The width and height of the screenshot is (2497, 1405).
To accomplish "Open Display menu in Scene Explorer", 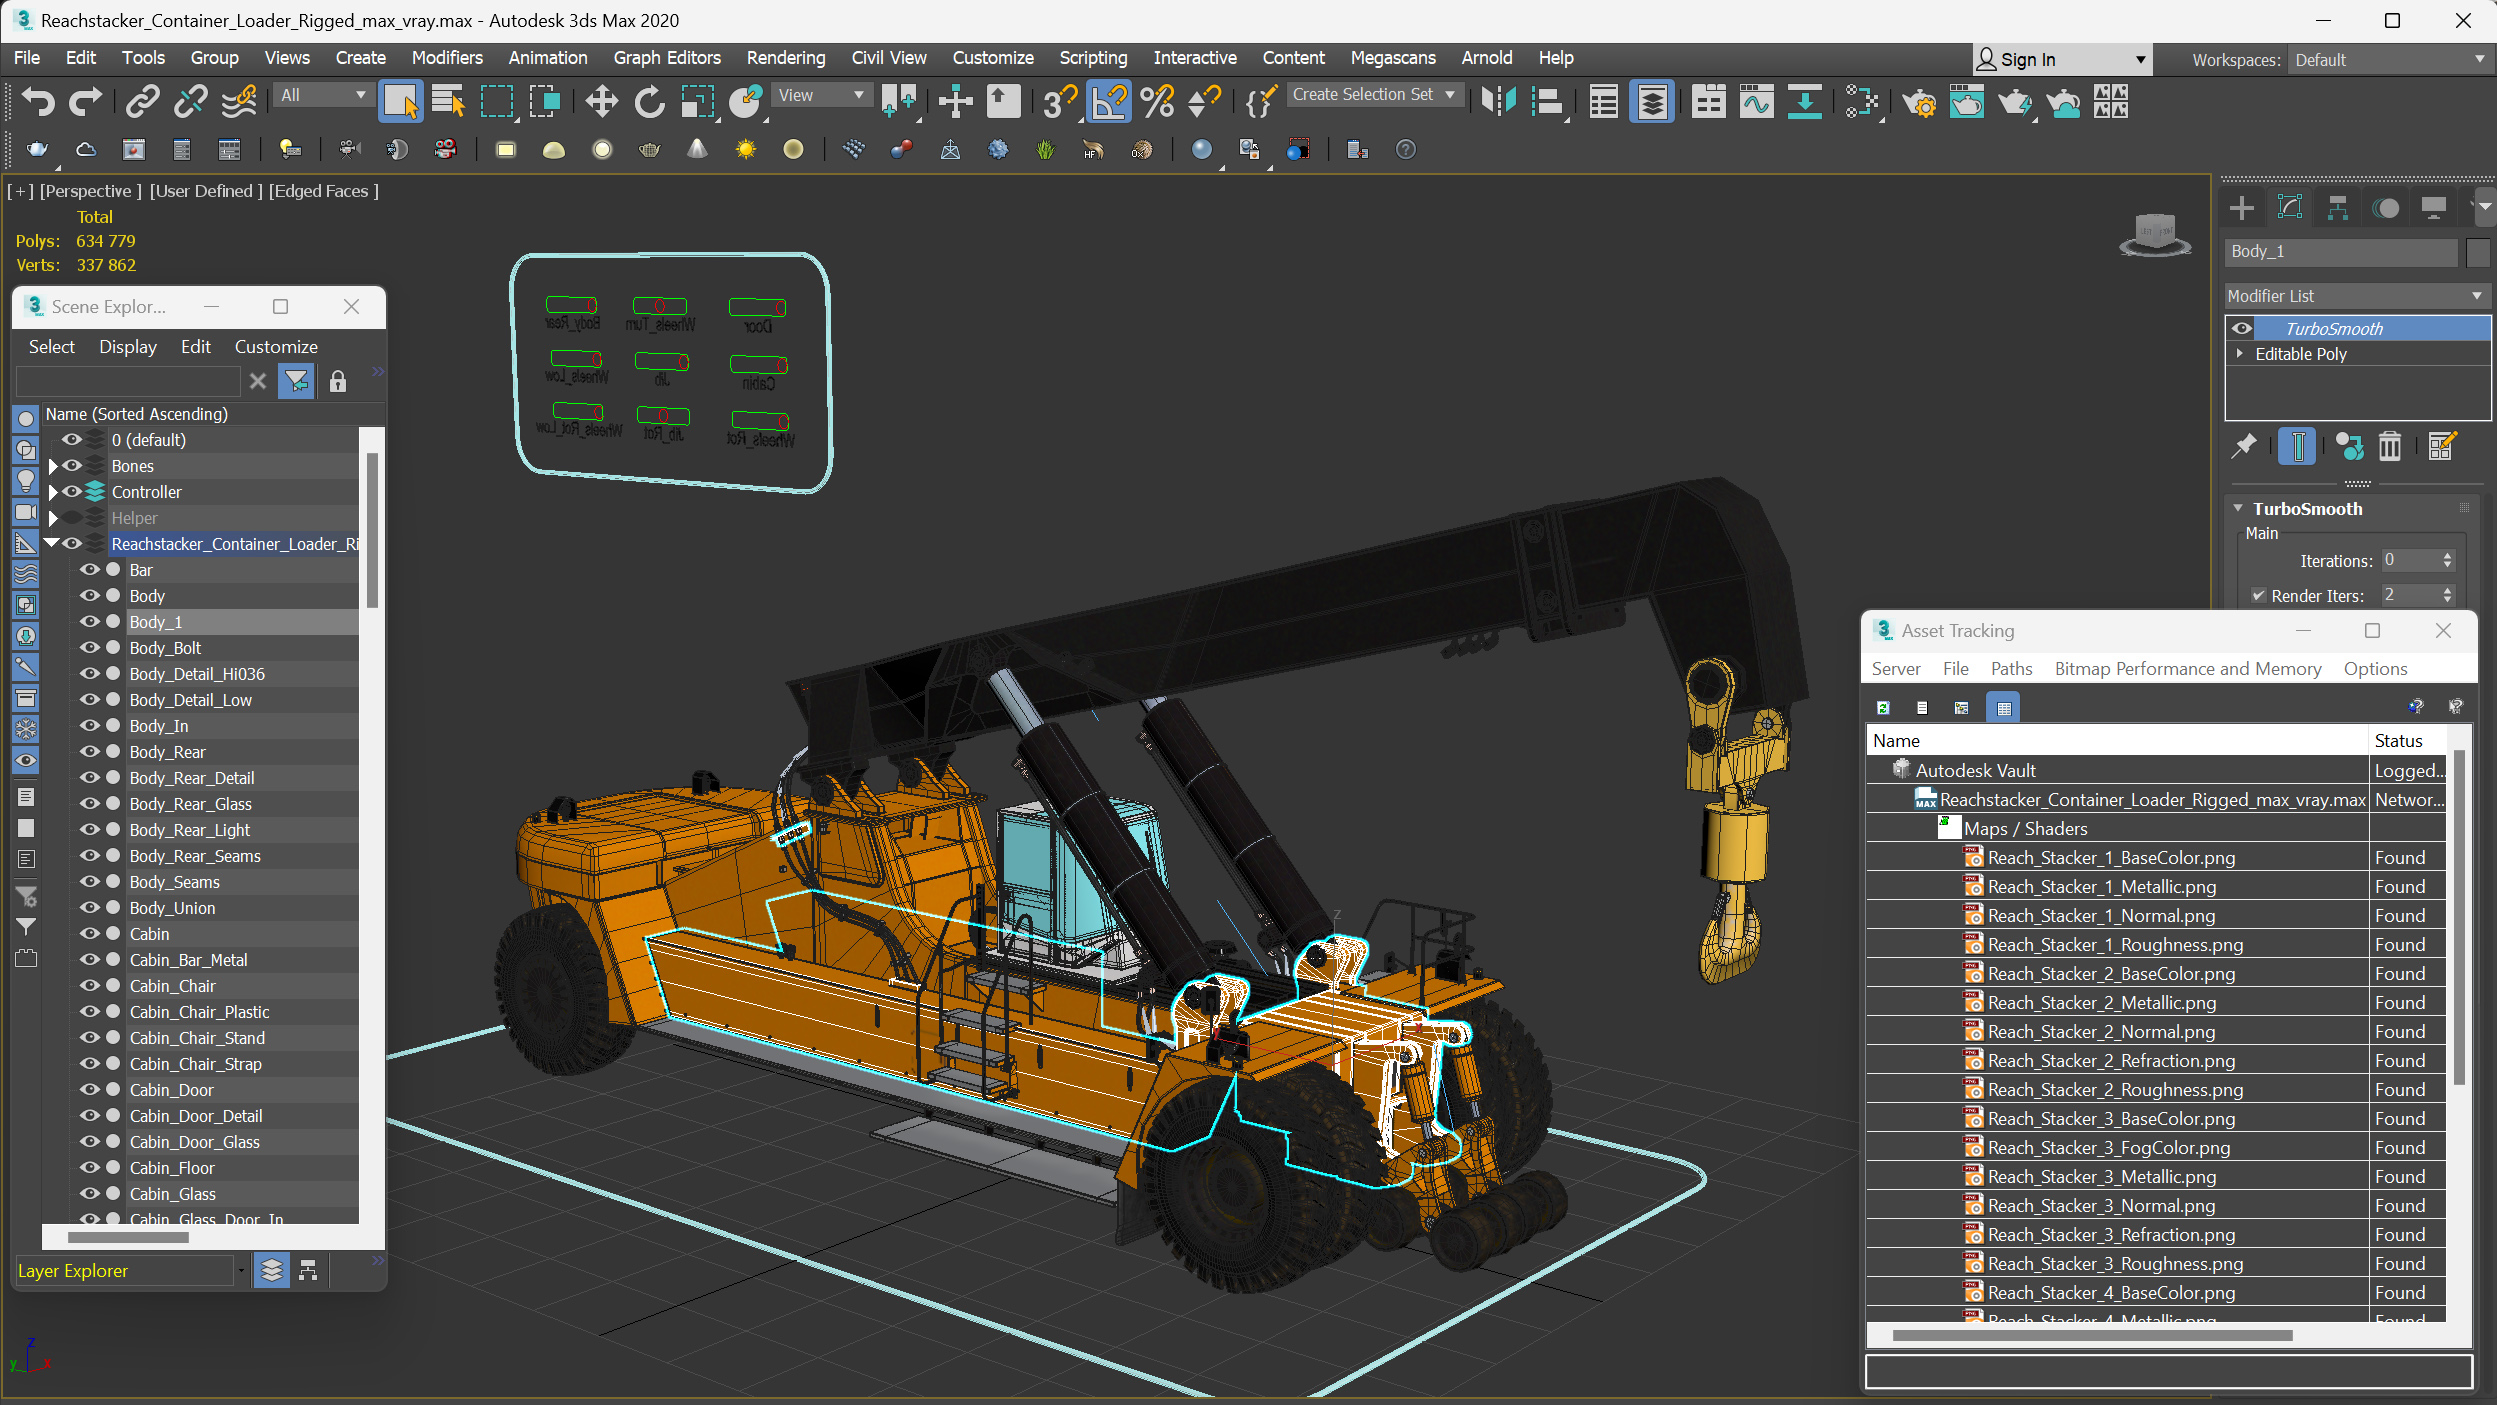I will point(127,346).
